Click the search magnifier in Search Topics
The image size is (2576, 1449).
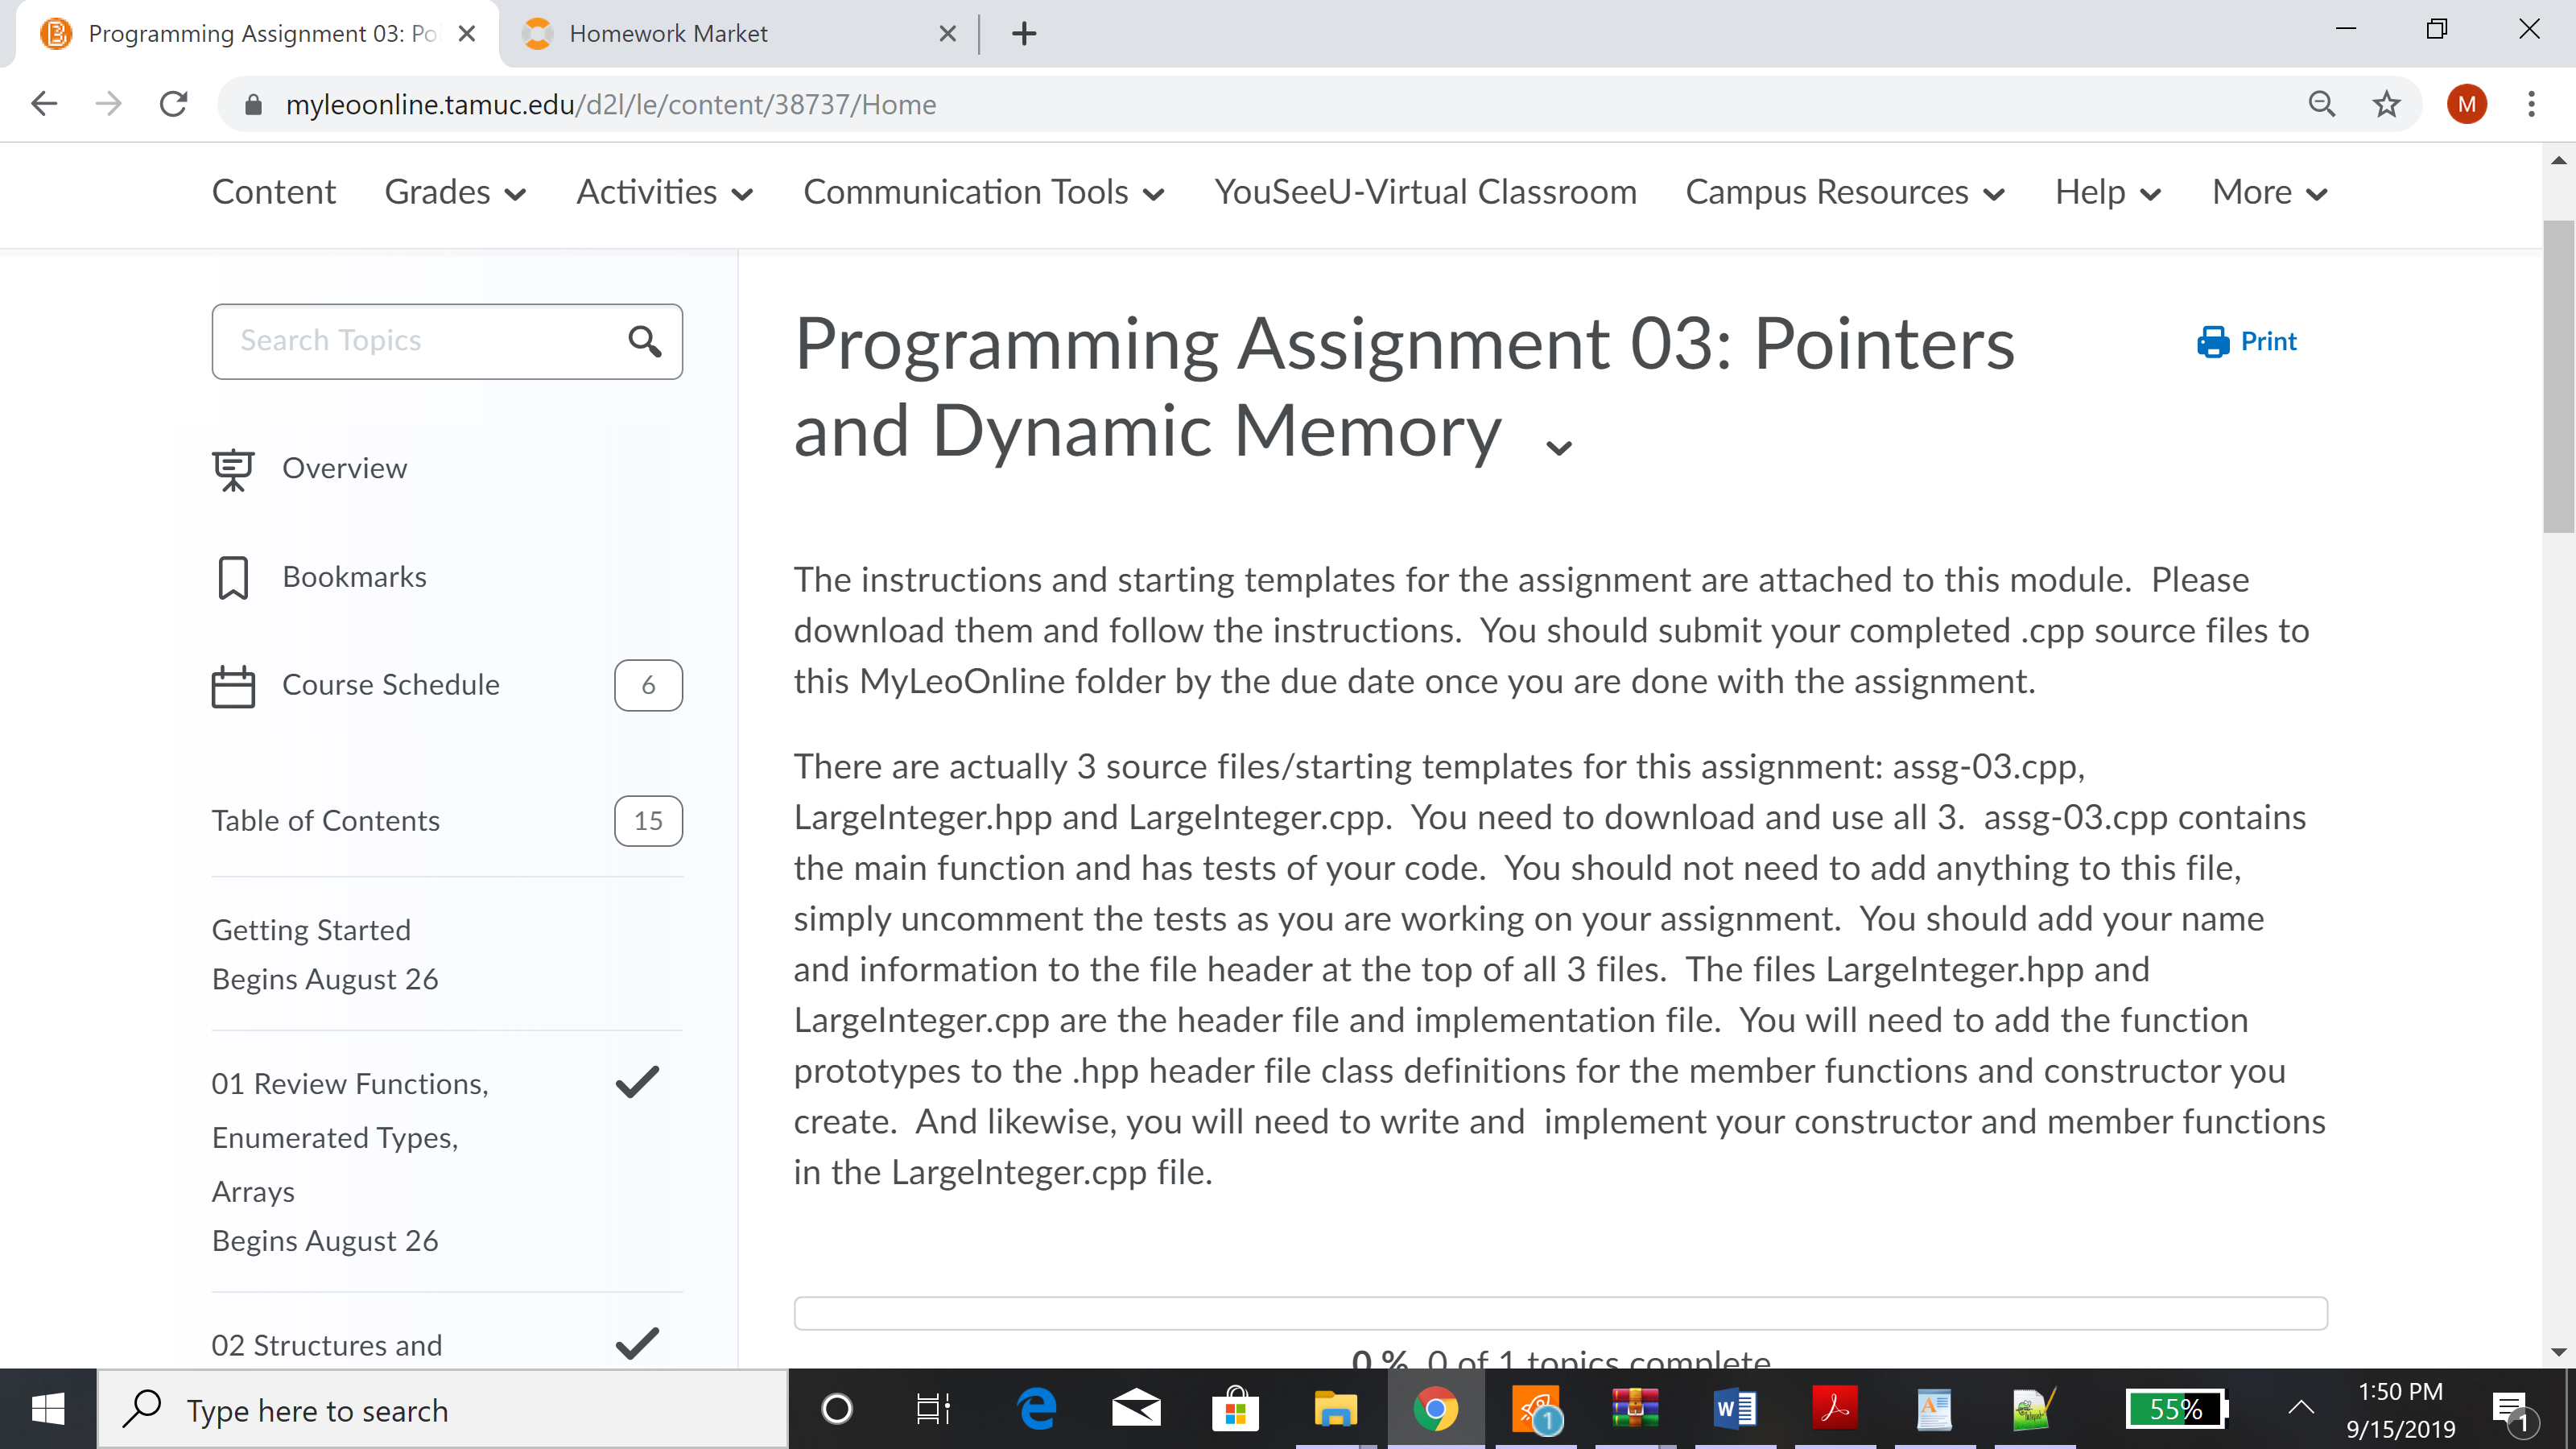pyautogui.click(x=645, y=342)
